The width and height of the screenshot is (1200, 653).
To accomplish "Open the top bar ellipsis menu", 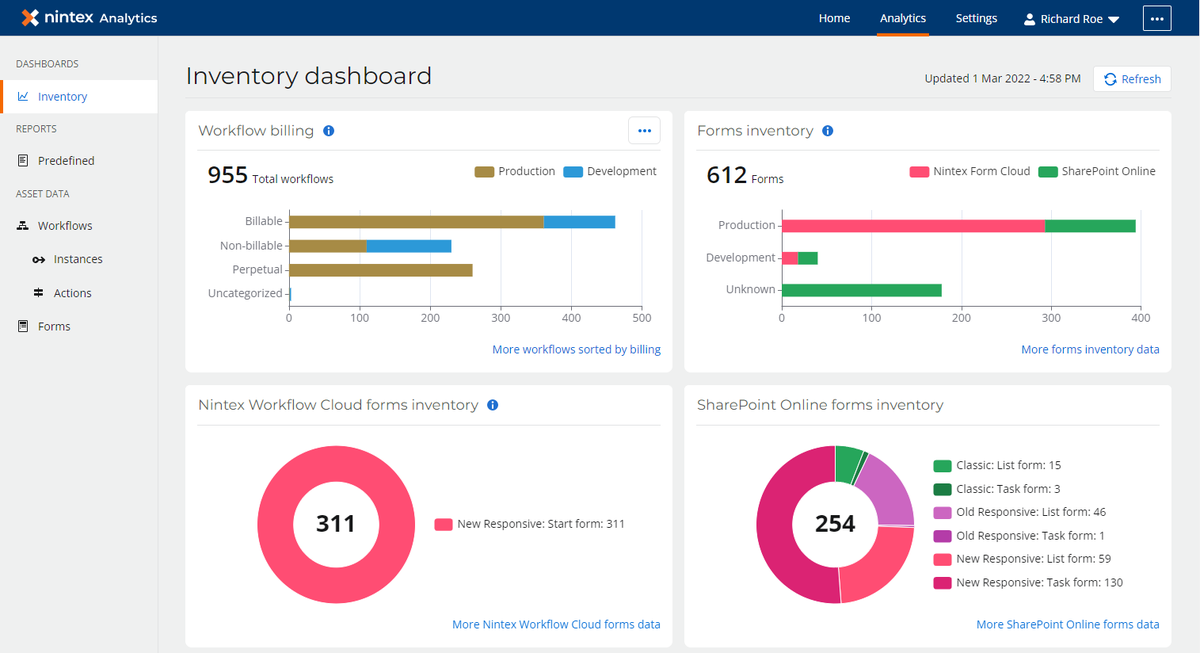I will click(1157, 18).
